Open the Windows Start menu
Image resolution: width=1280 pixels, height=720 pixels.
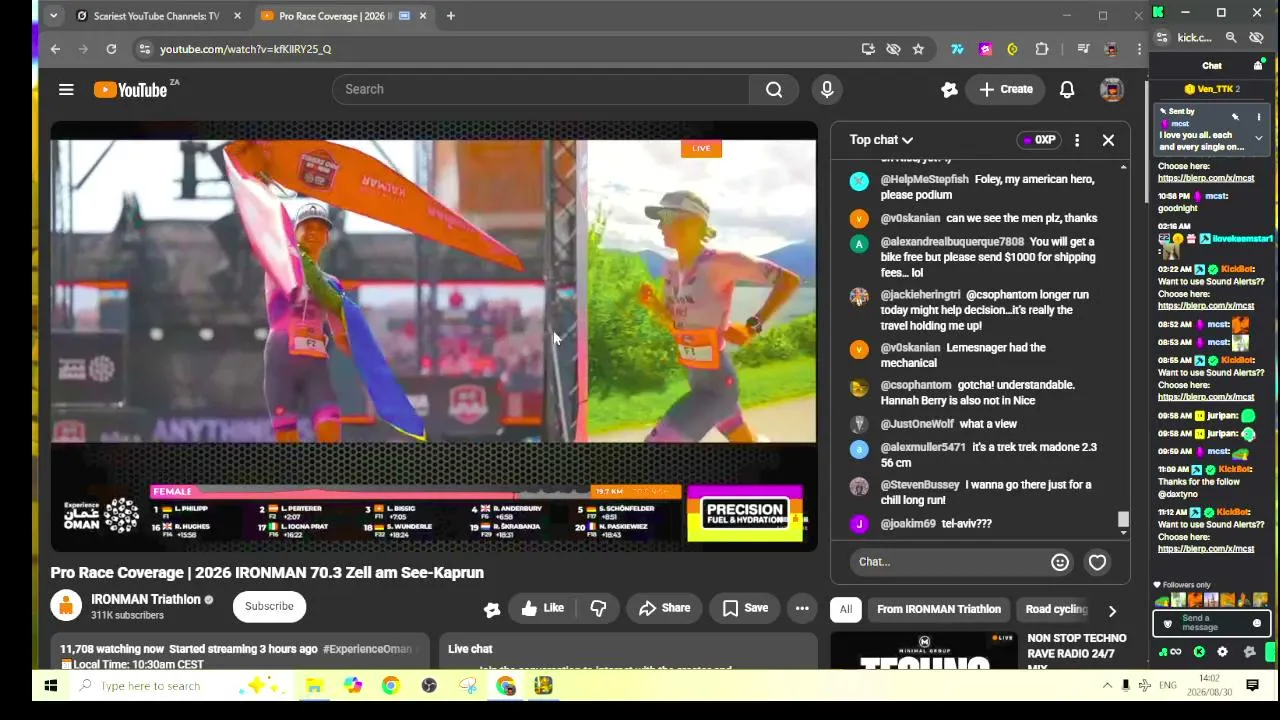click(x=51, y=686)
